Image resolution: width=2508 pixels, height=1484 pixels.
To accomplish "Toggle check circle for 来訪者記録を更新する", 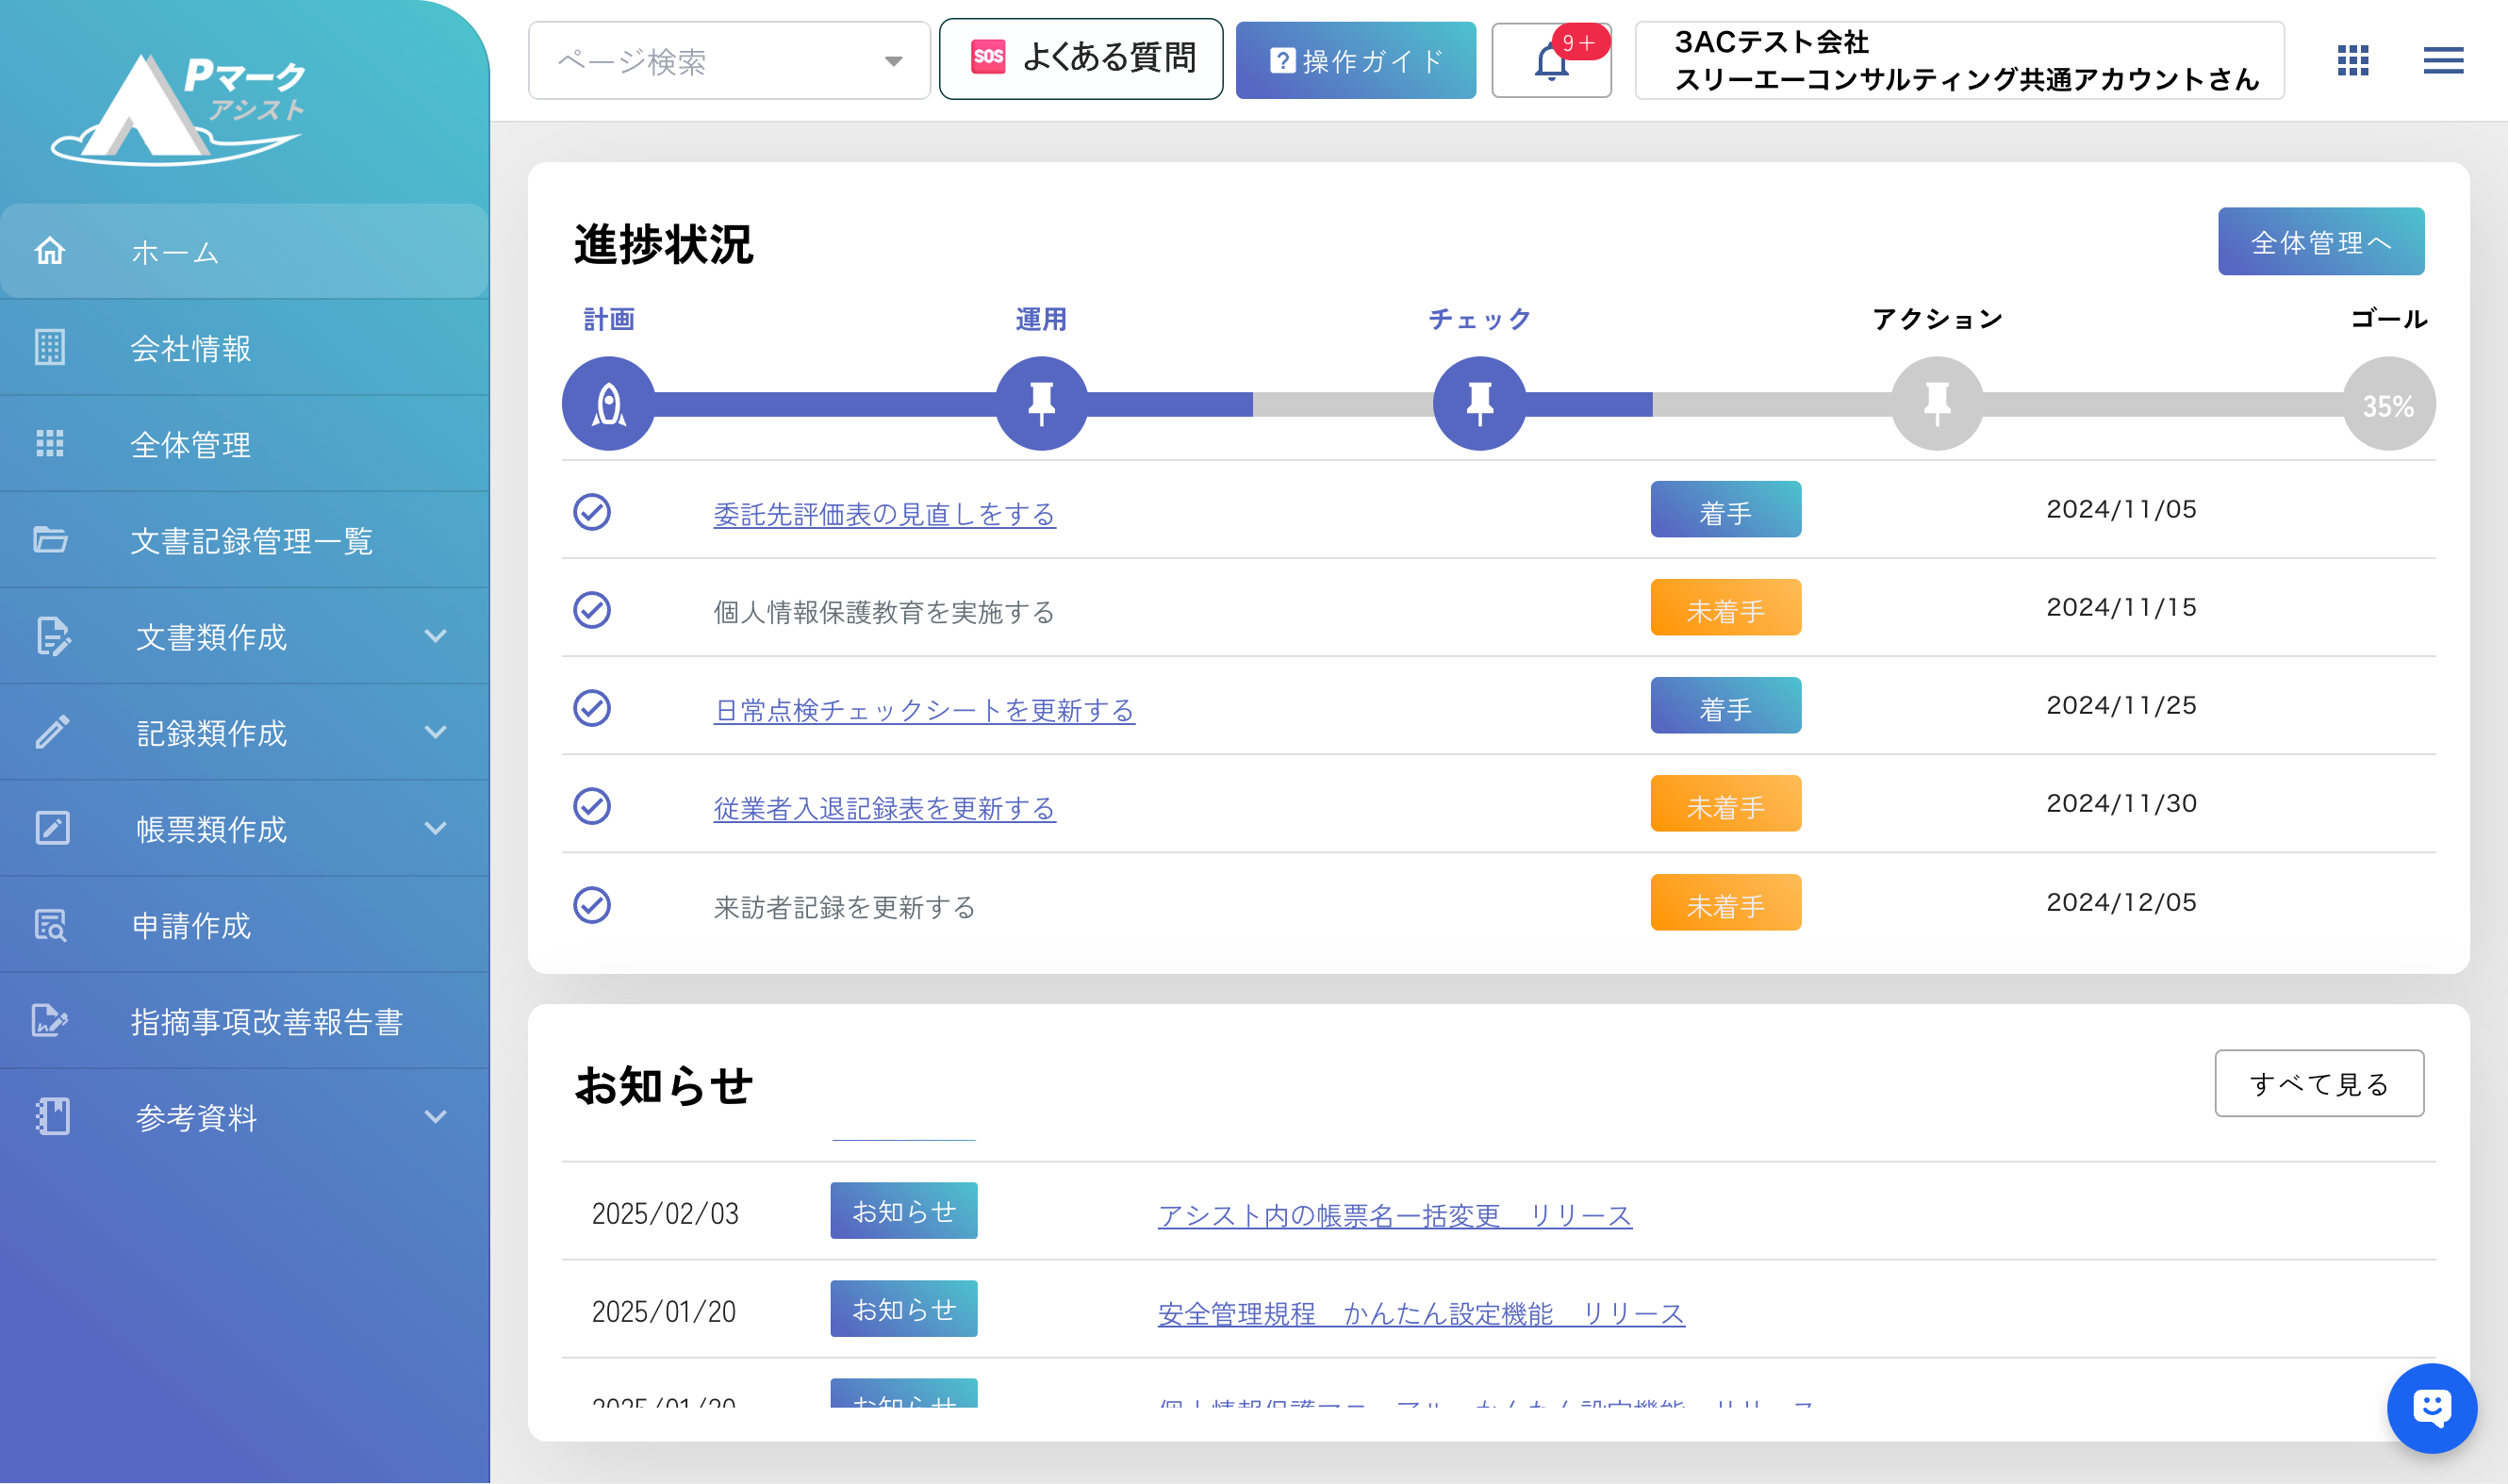I will click(592, 905).
